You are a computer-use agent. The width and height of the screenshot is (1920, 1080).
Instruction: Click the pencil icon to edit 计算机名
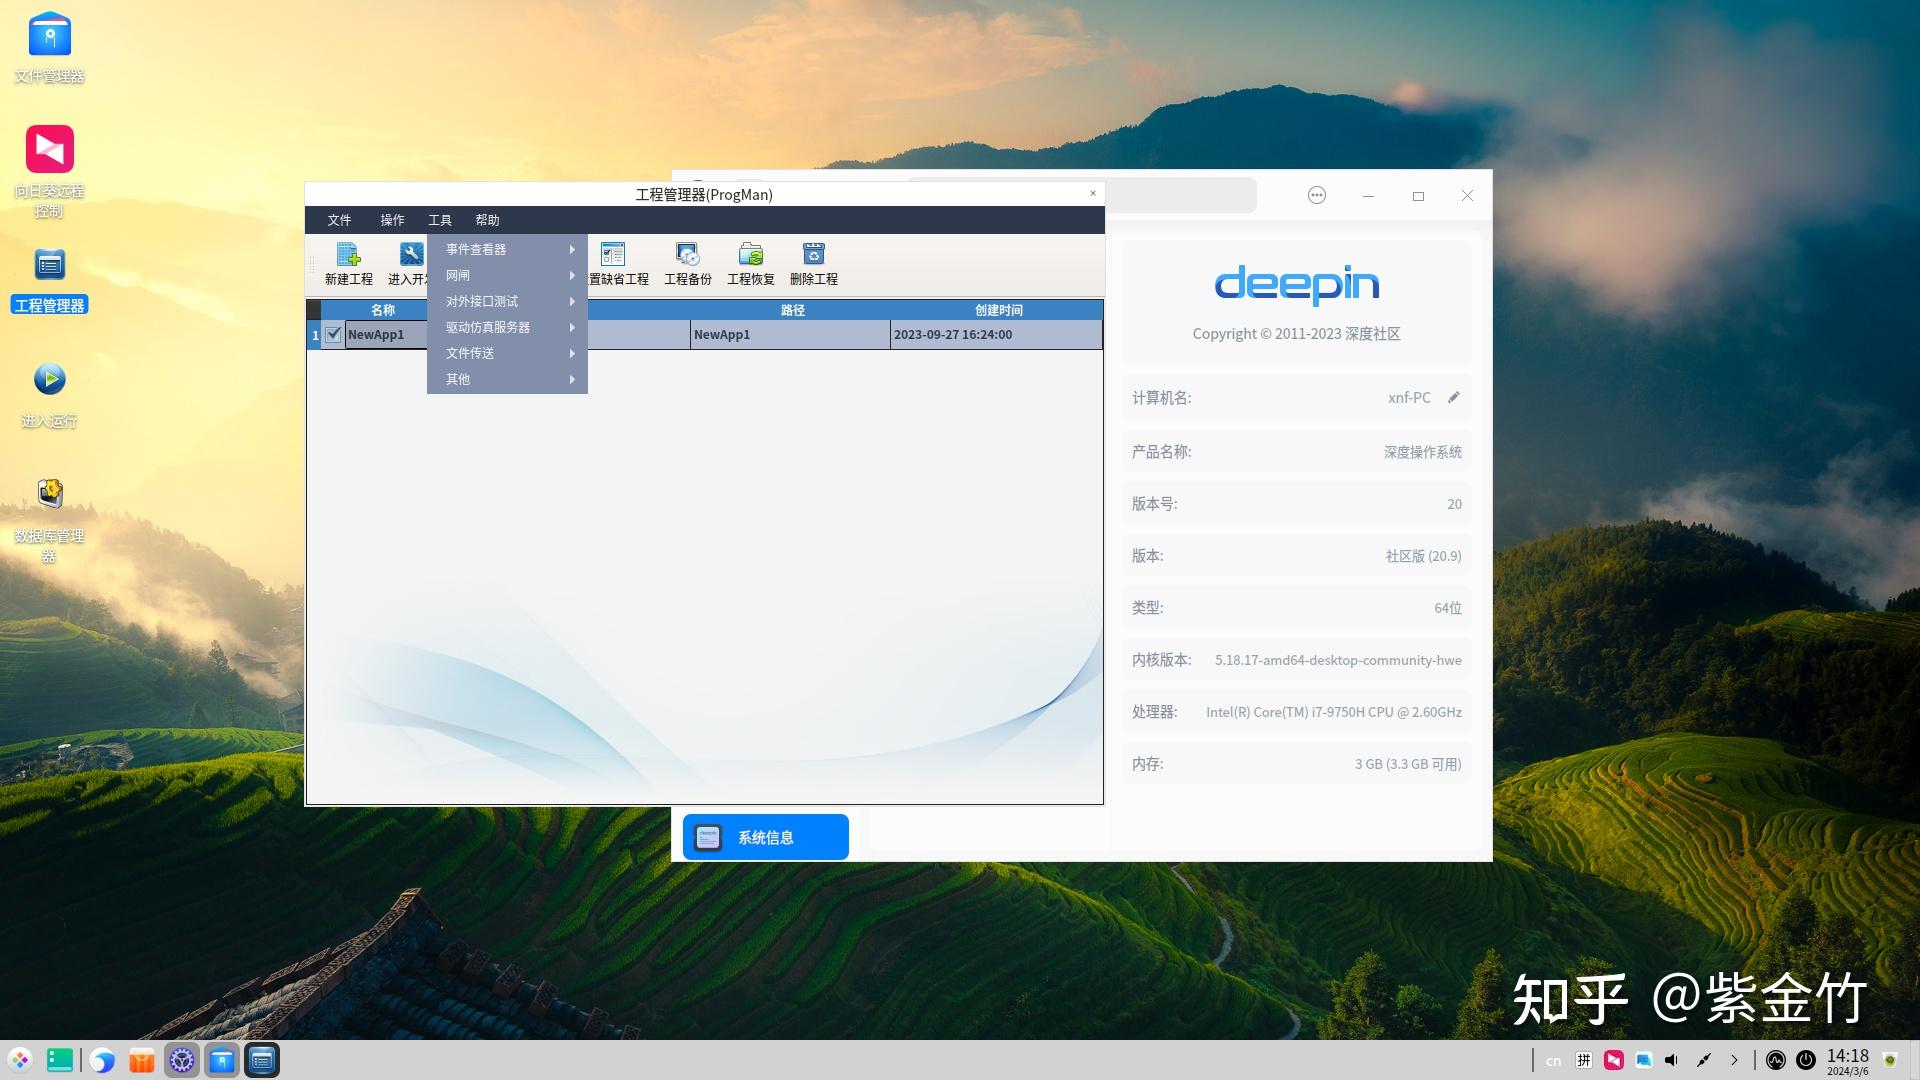[x=1454, y=397]
